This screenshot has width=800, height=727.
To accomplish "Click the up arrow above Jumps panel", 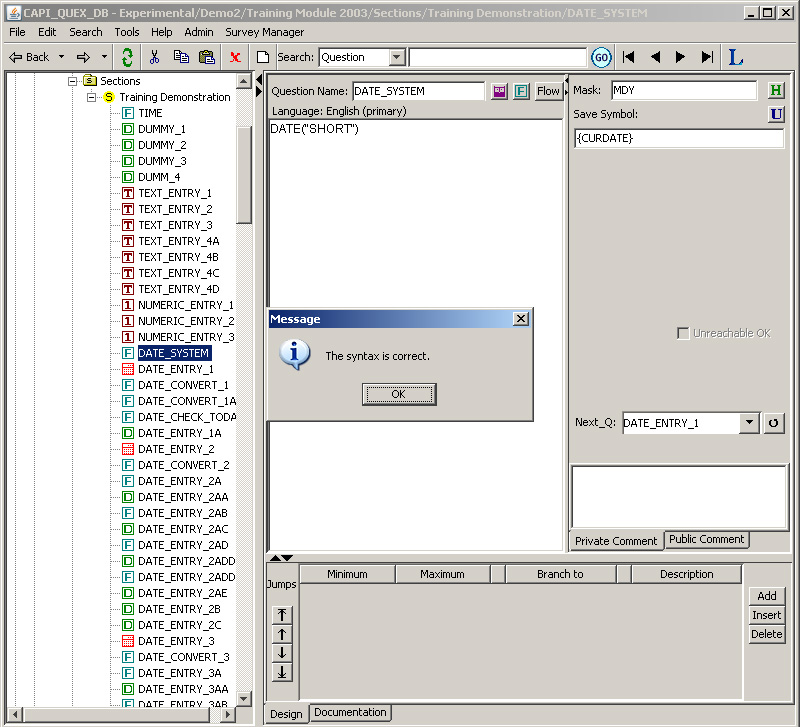I will click(x=275, y=558).
